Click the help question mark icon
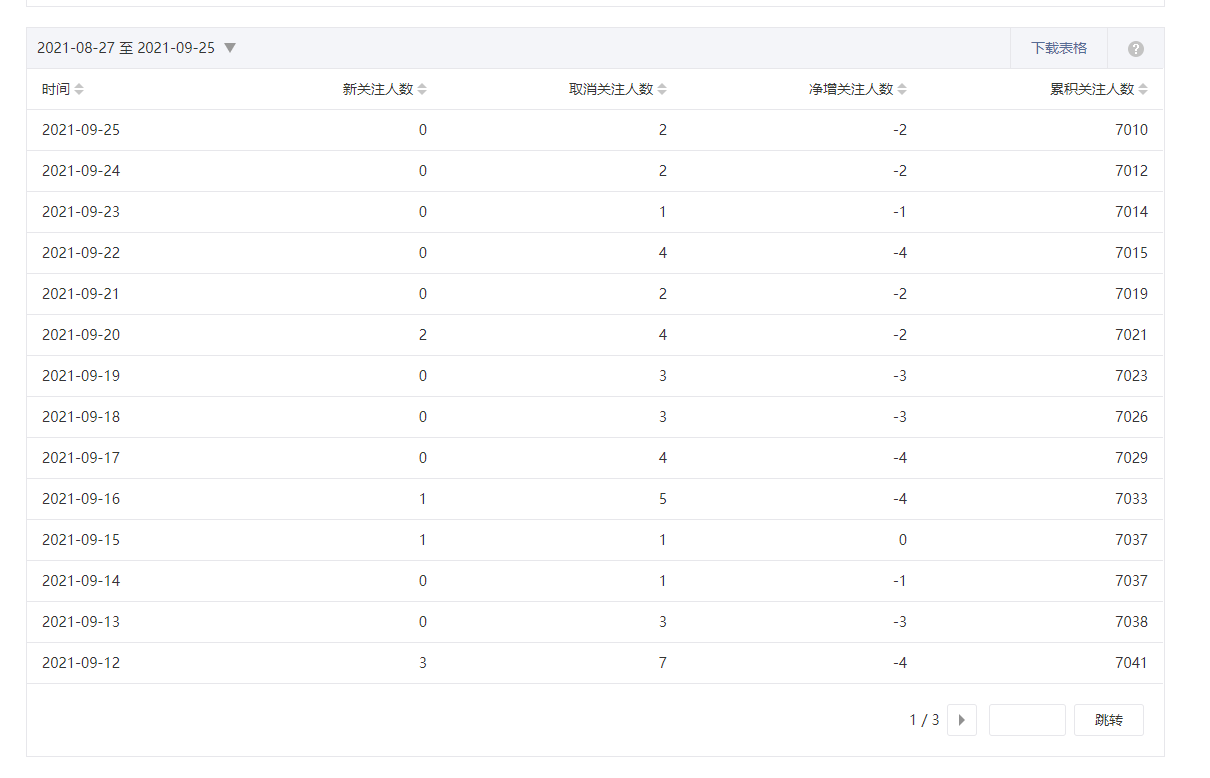1210x778 pixels. tap(1135, 49)
